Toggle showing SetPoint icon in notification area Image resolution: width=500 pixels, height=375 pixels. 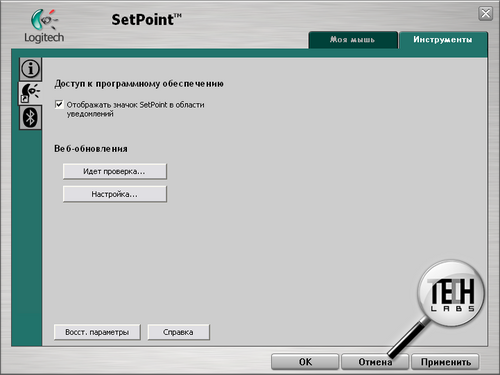(59, 104)
